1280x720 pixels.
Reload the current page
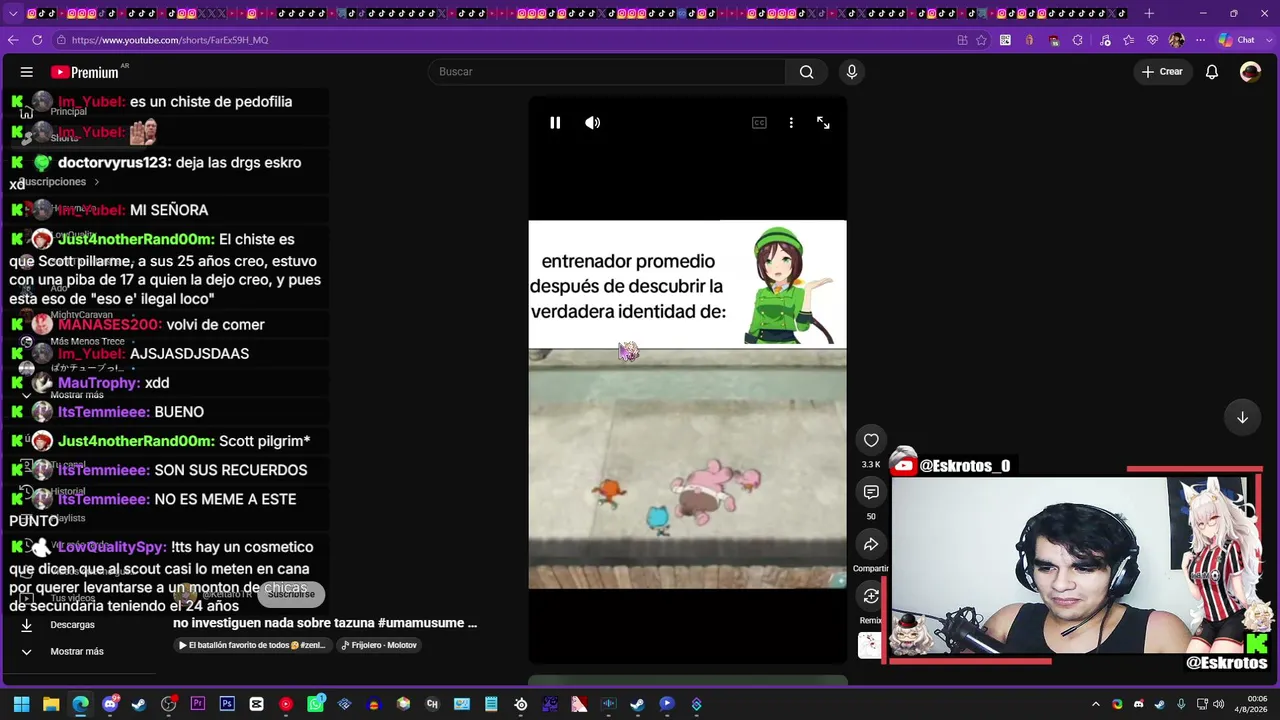tap(37, 40)
